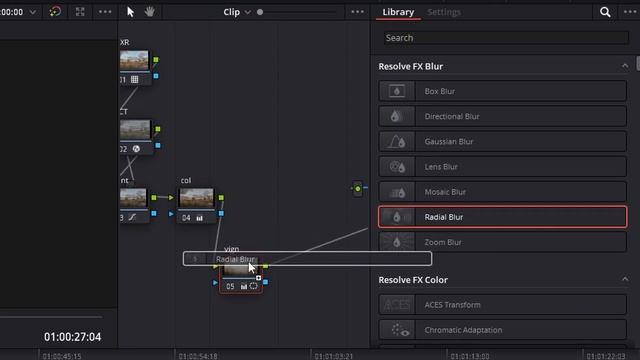
Task: Open viewer options three-dot menu
Action: pos(105,12)
